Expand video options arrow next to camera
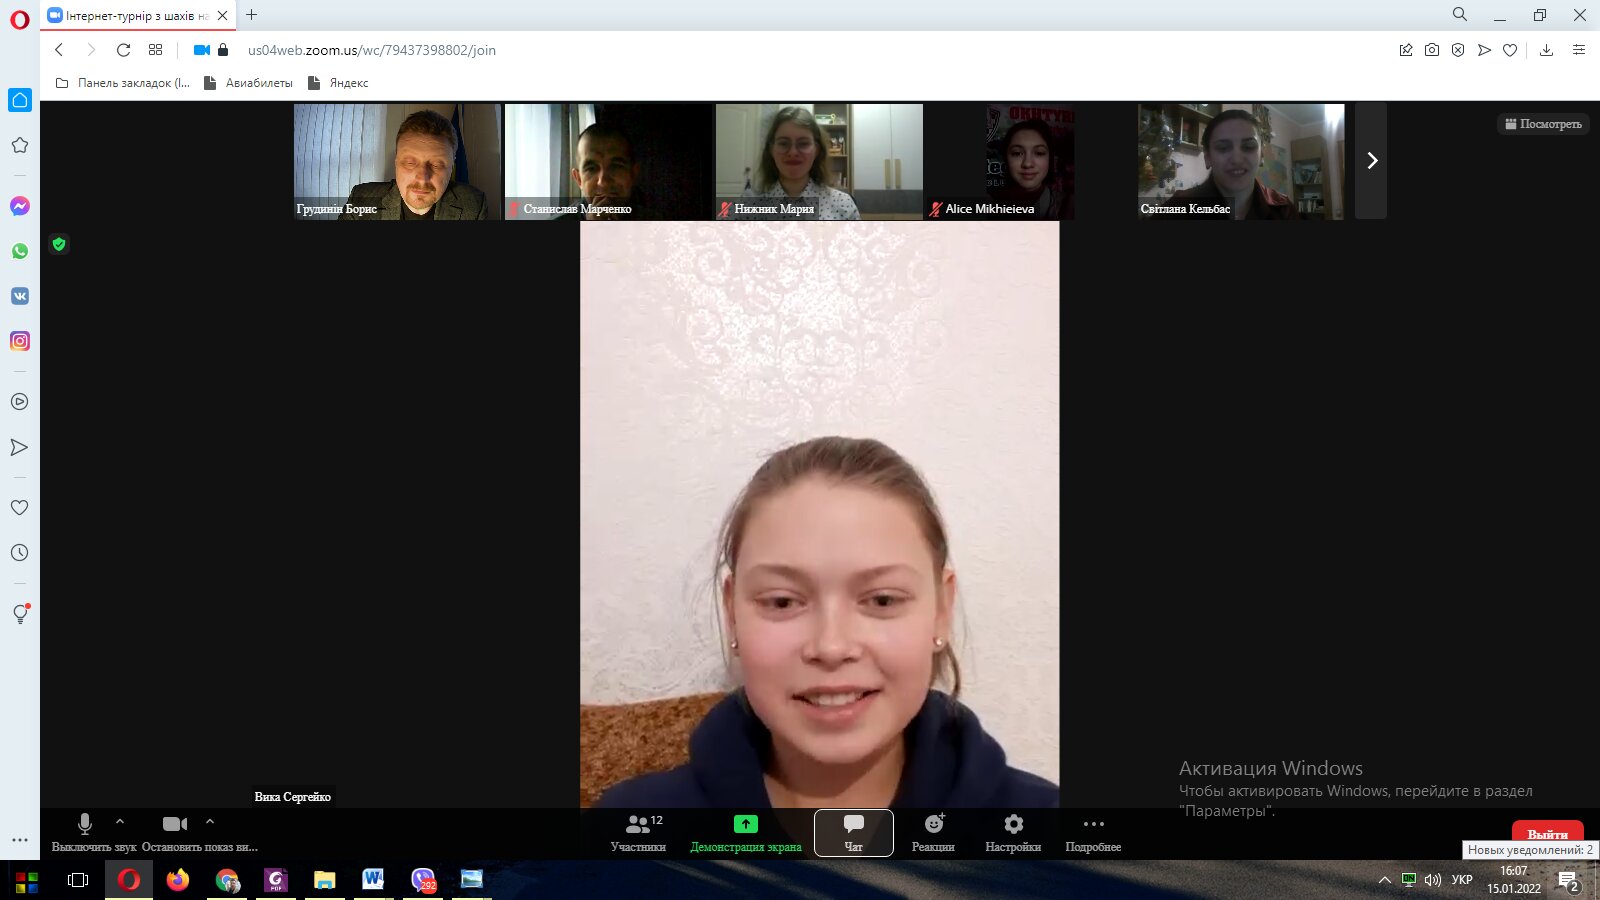Image resolution: width=1600 pixels, height=900 pixels. click(x=210, y=822)
